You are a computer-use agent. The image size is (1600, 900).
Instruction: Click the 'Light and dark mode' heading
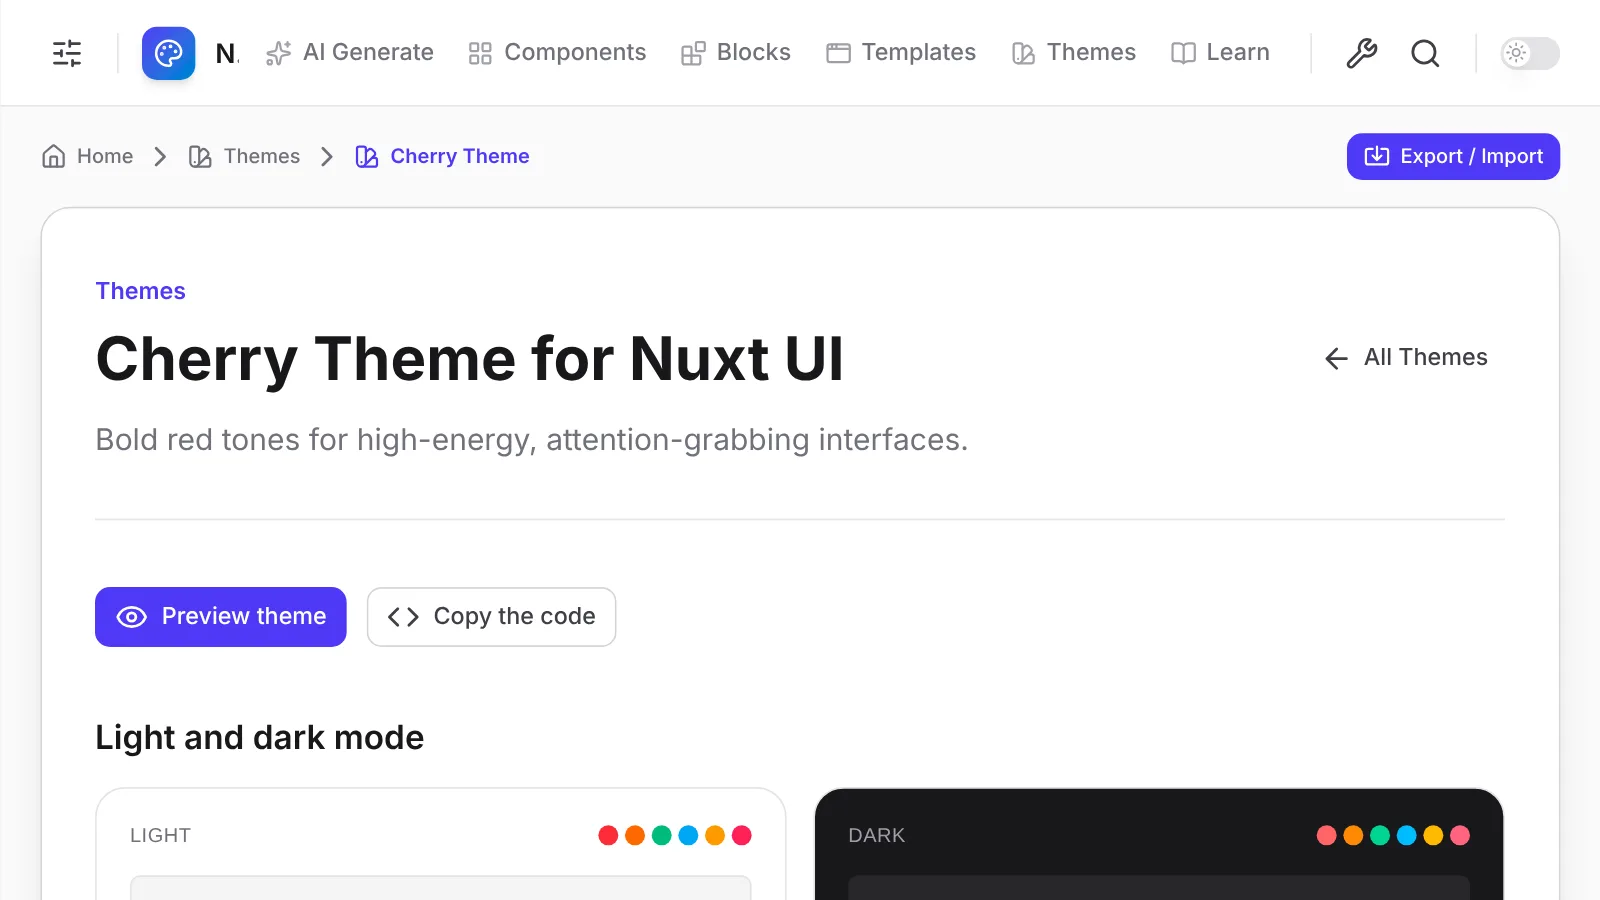coord(260,738)
